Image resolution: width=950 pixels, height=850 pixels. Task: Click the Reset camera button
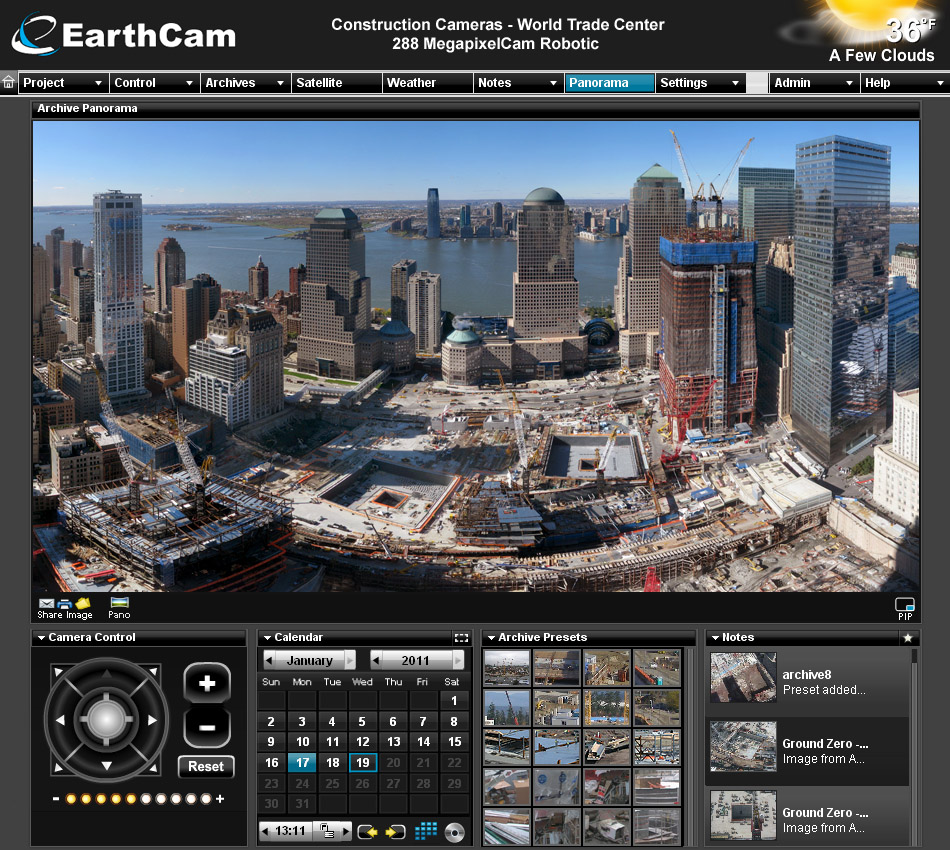[x=206, y=766]
